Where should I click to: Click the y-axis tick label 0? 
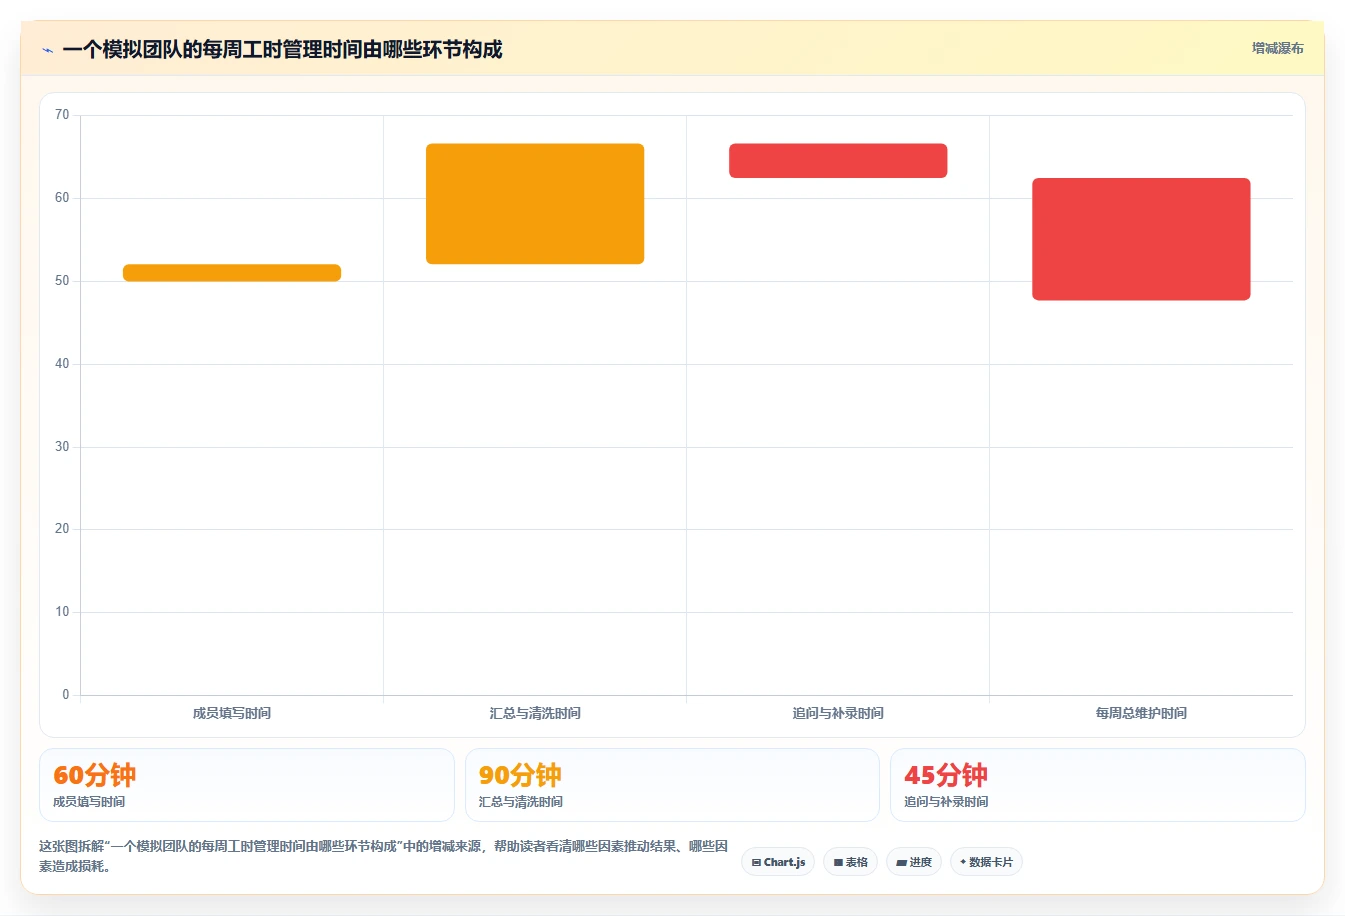(x=66, y=695)
